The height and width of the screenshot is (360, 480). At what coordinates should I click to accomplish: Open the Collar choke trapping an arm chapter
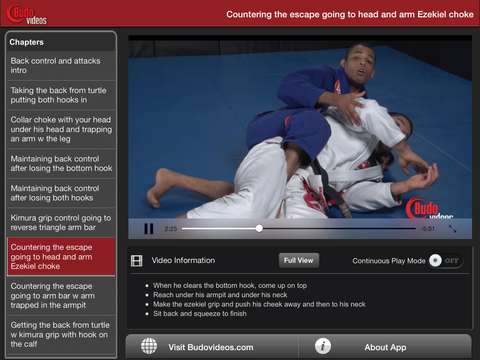[x=61, y=129]
